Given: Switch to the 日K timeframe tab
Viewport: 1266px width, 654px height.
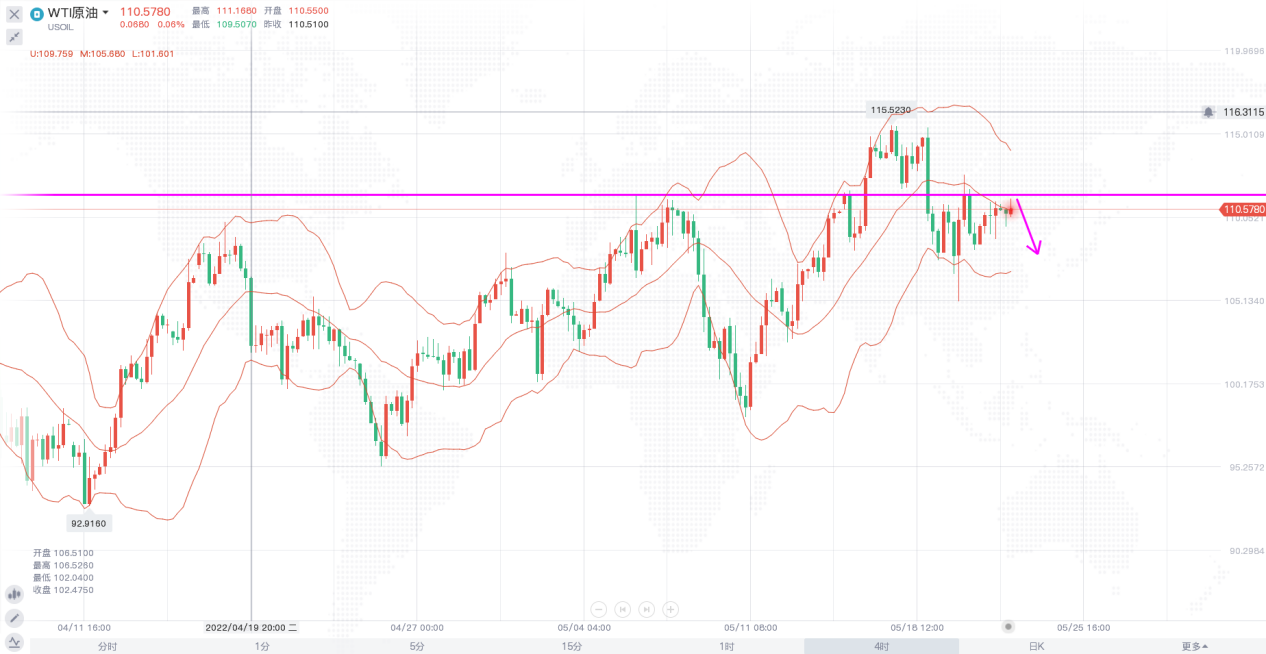Looking at the screenshot, I should [x=1036, y=646].
